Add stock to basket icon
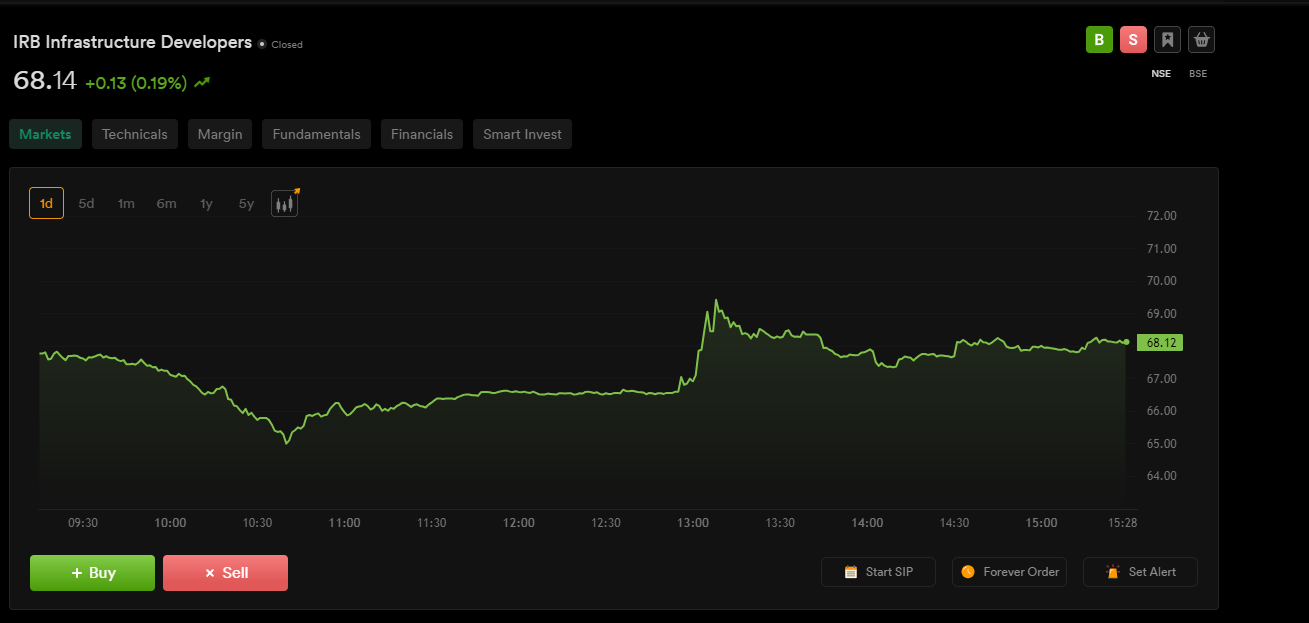Image resolution: width=1309 pixels, height=623 pixels. (1201, 40)
